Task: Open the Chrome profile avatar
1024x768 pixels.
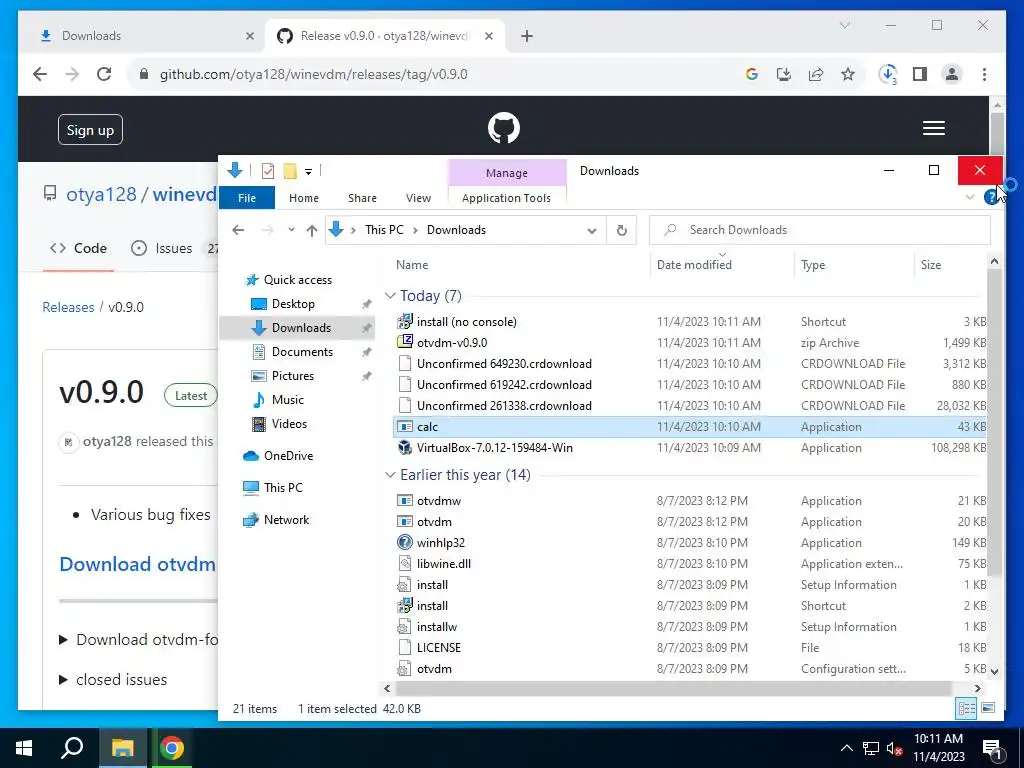Action: coord(952,74)
